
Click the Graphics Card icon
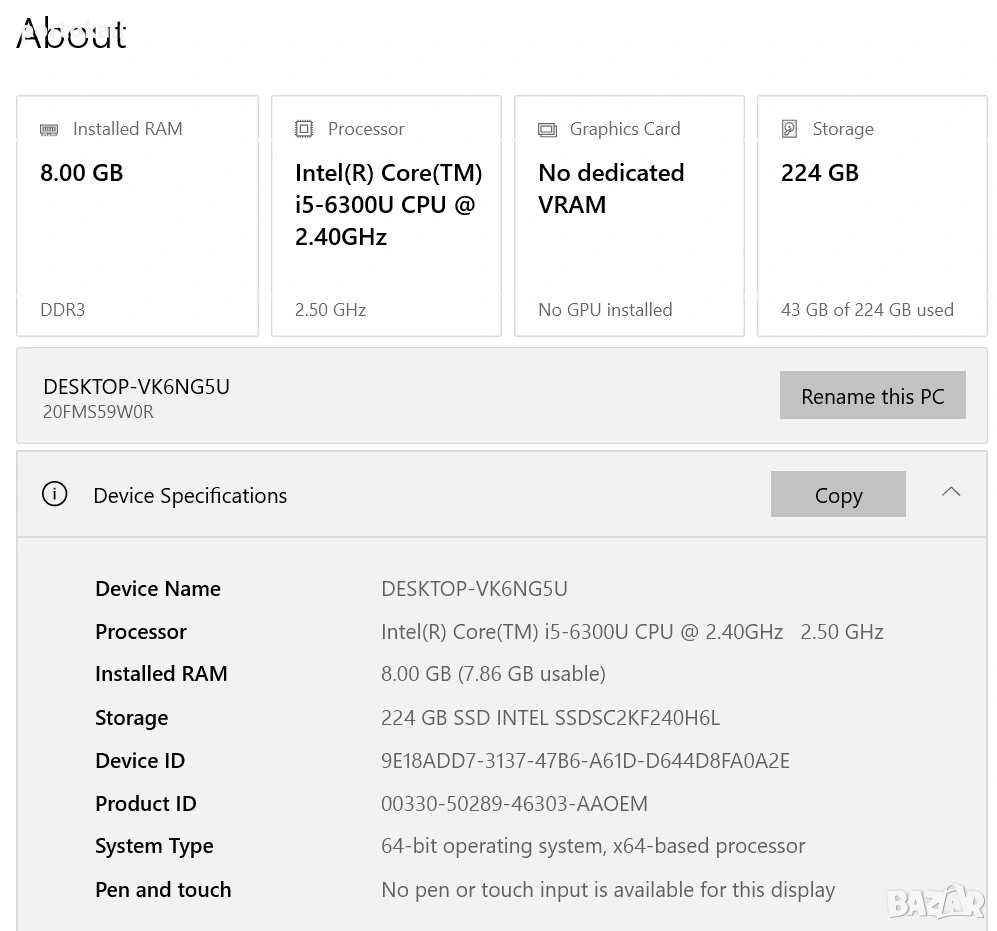click(x=547, y=129)
